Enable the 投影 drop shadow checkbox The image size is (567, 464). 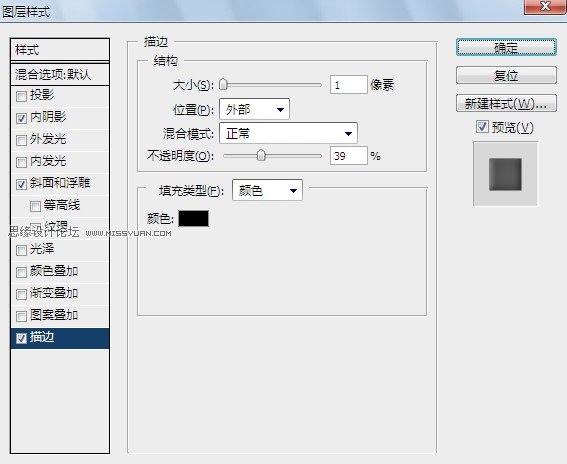pyautogui.click(x=21, y=96)
